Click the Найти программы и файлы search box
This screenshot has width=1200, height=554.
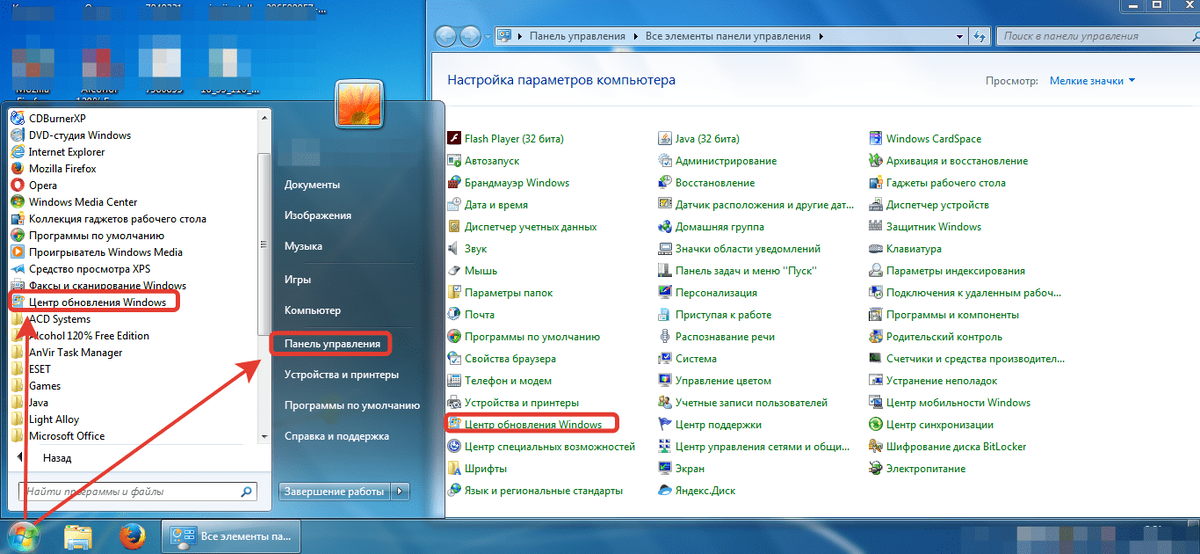pyautogui.click(x=137, y=491)
